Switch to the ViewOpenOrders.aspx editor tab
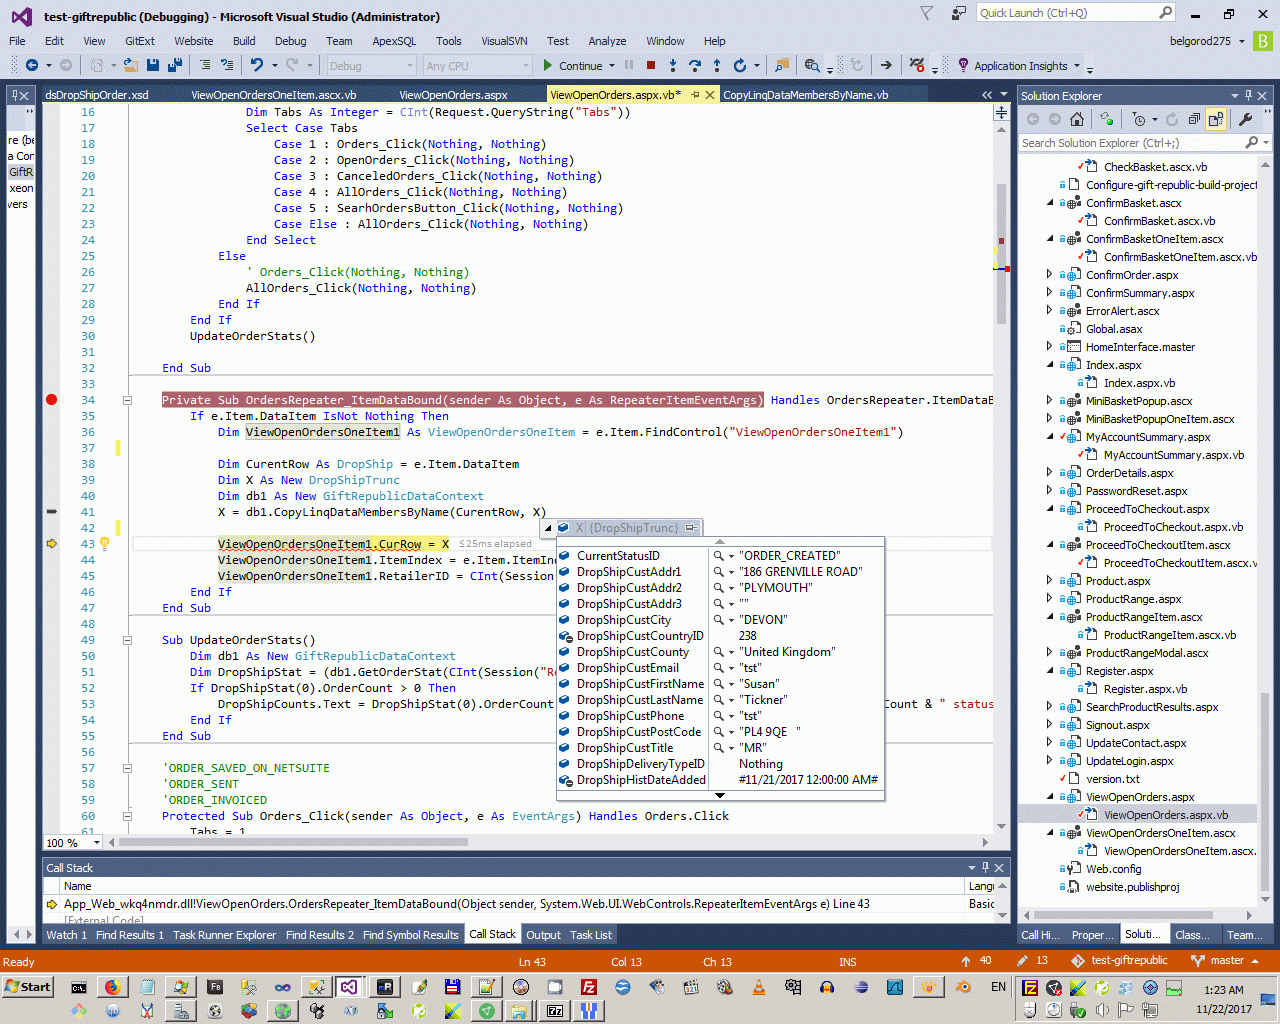1280x1024 pixels. 453,95
